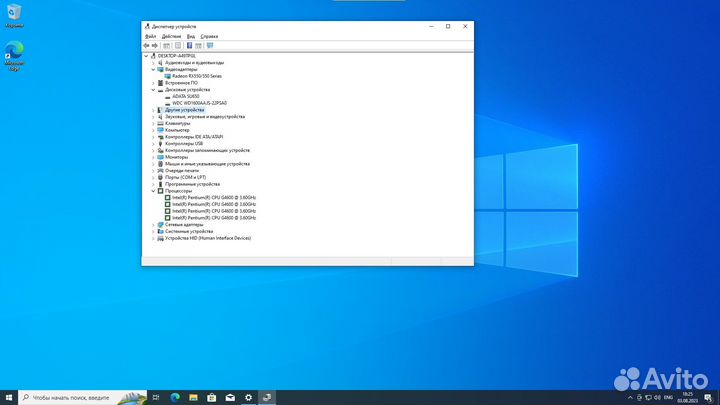
Task: Click the first Intel Pentium G4600 processor entry
Action: click(214, 198)
